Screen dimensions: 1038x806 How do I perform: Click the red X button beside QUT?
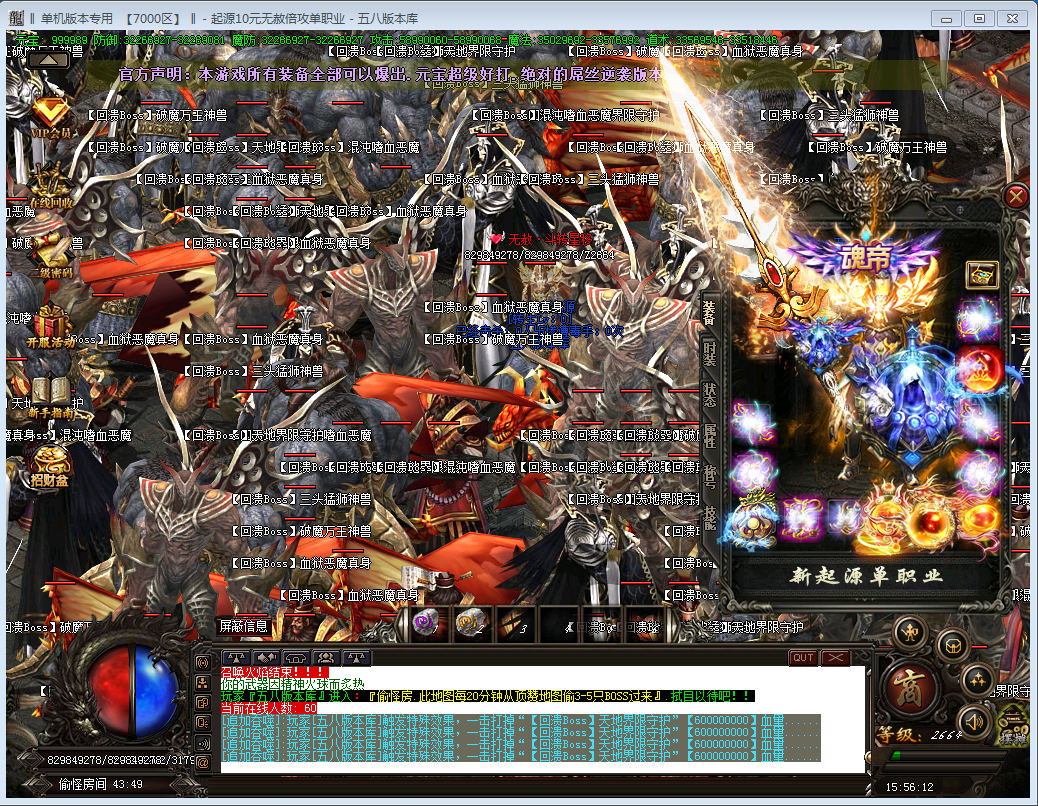[x=835, y=658]
